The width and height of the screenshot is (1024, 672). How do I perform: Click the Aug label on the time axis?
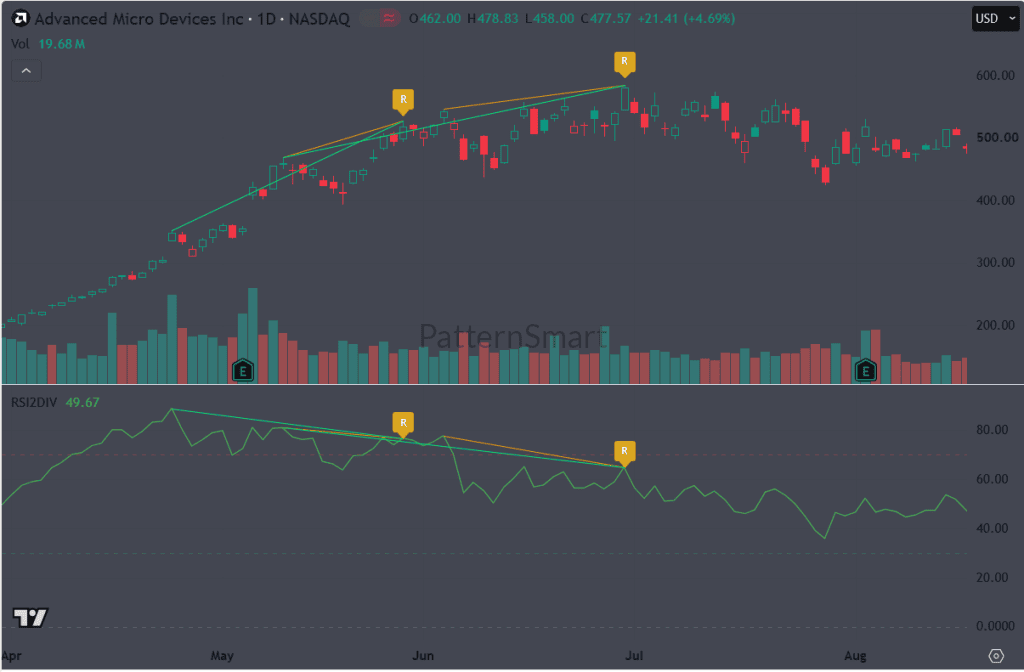point(855,656)
